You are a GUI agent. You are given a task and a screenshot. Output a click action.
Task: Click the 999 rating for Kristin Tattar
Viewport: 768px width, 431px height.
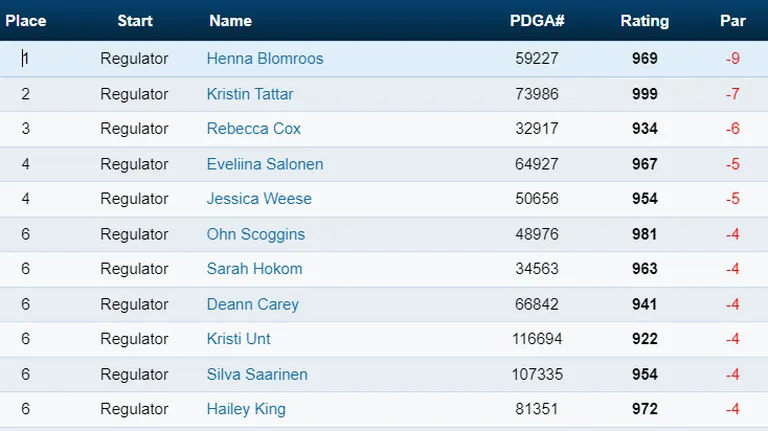[645, 94]
